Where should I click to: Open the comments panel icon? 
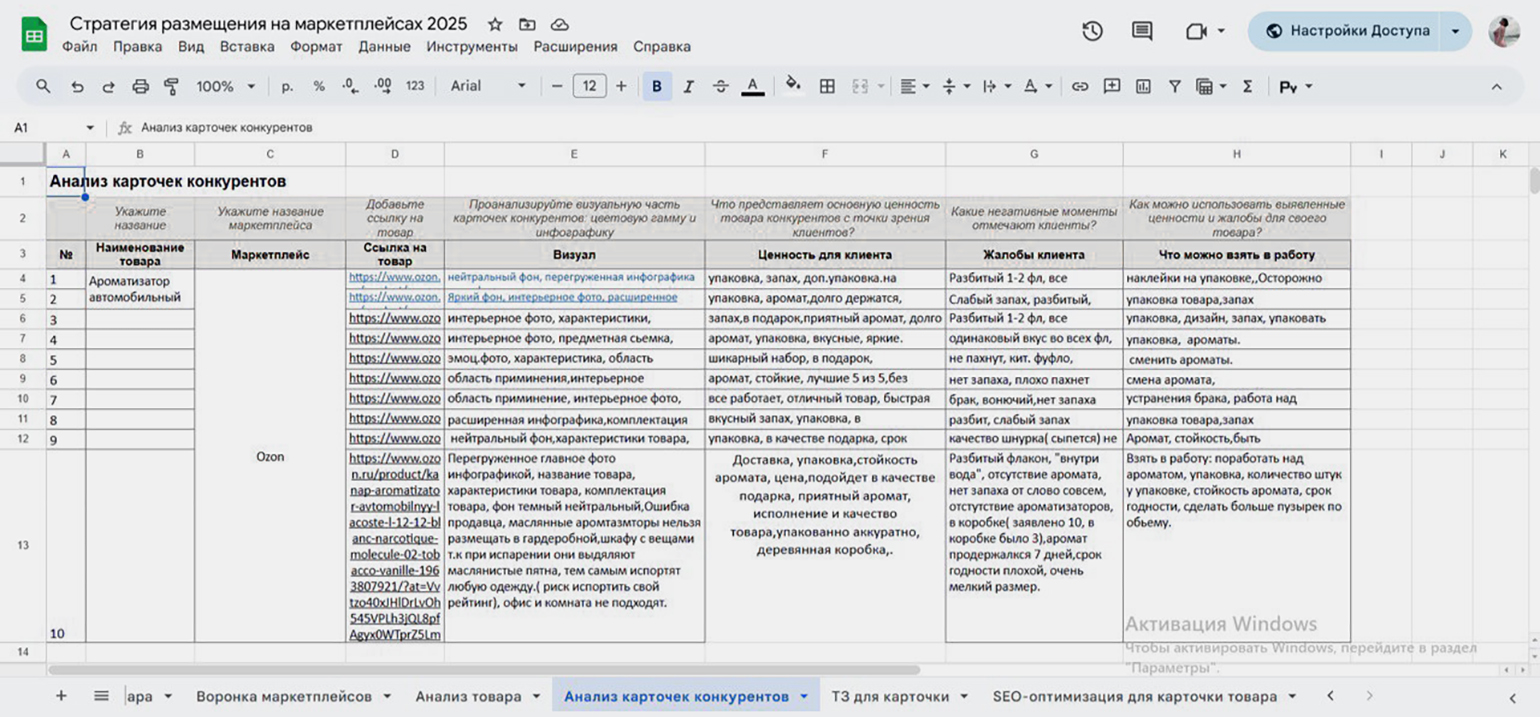point(1142,31)
